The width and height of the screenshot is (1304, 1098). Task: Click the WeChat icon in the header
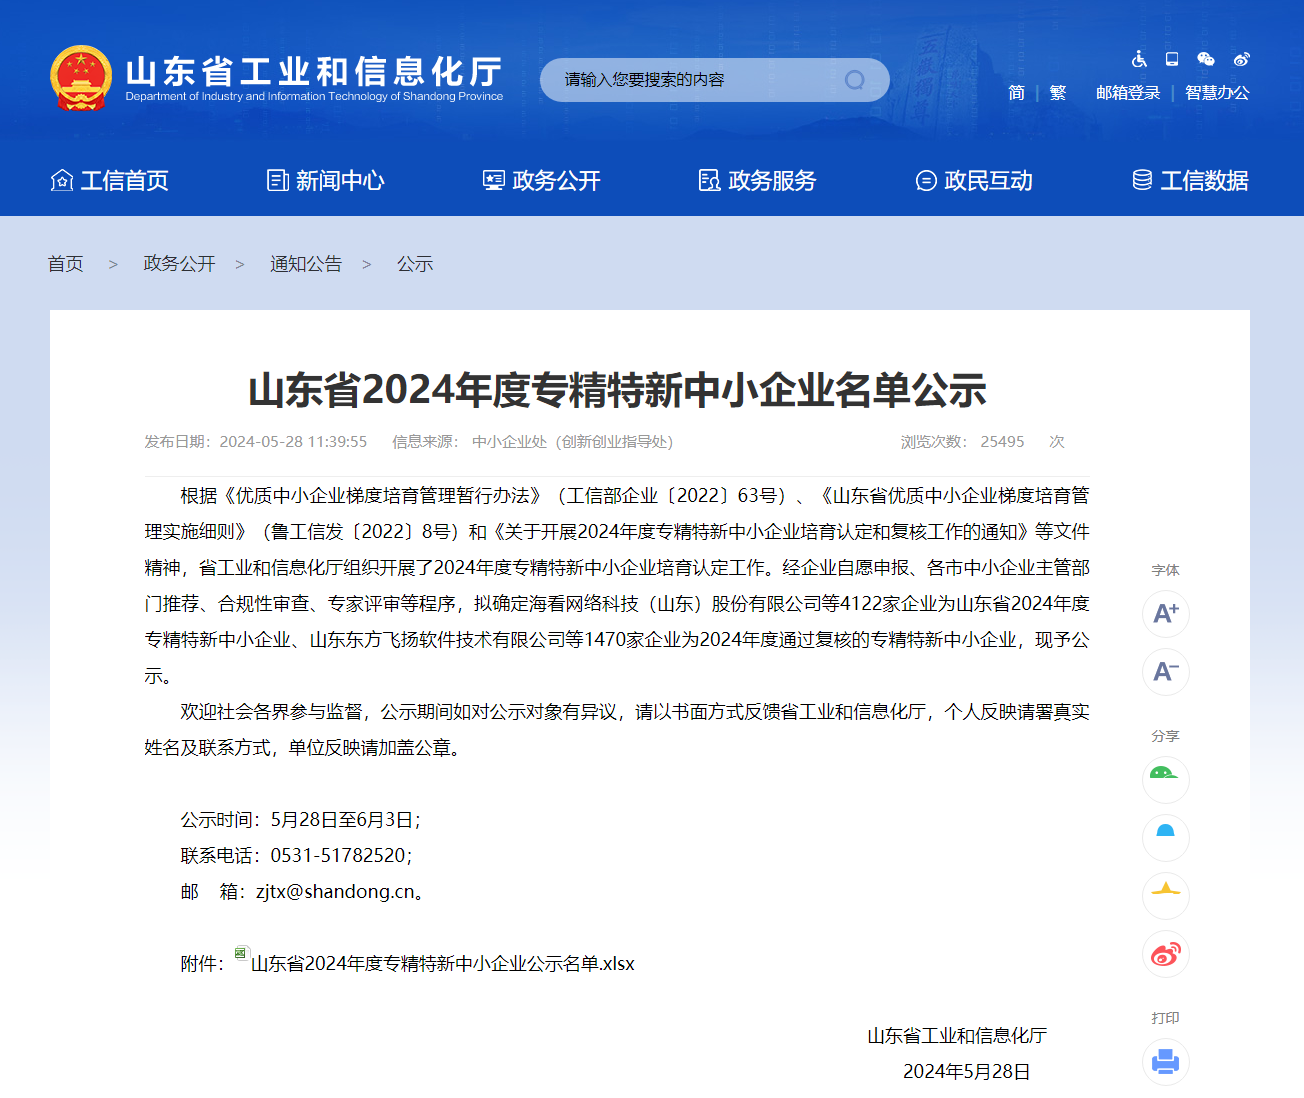tap(1206, 59)
